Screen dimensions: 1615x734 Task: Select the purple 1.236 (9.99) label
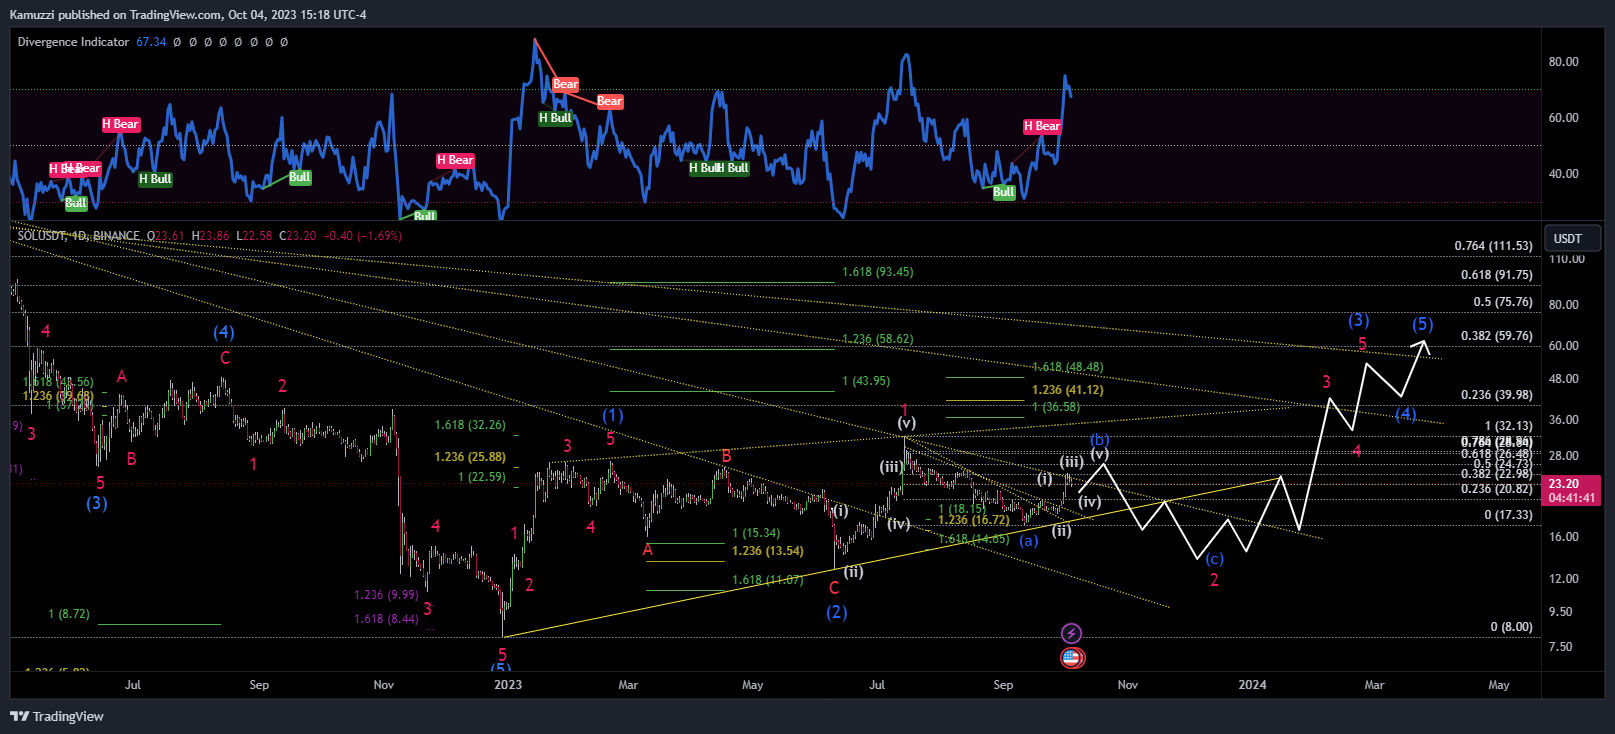[386, 595]
